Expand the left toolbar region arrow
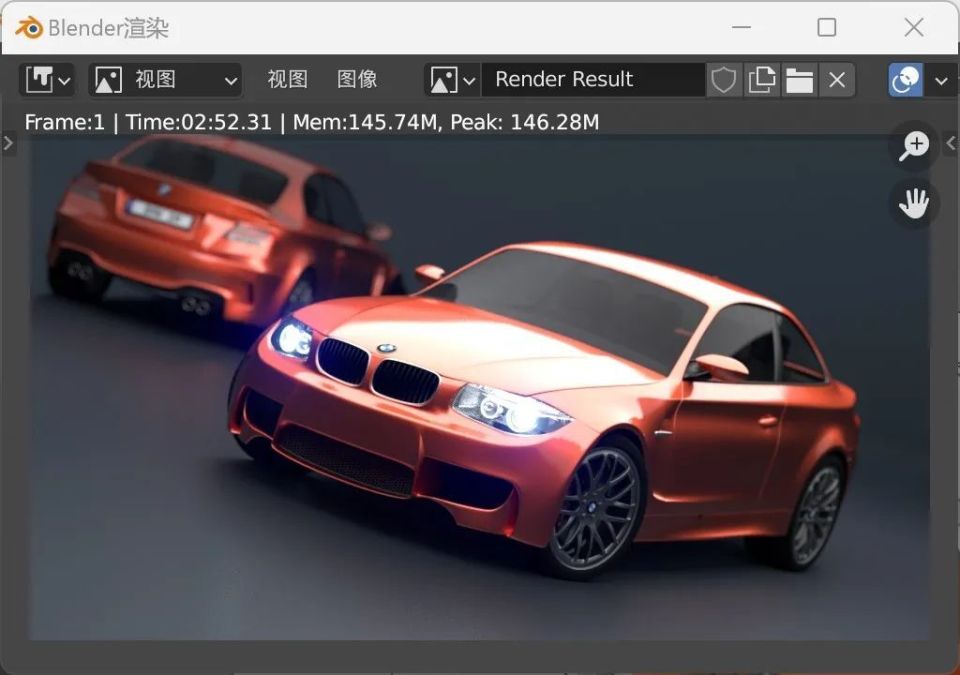This screenshot has width=960, height=675. 8,143
